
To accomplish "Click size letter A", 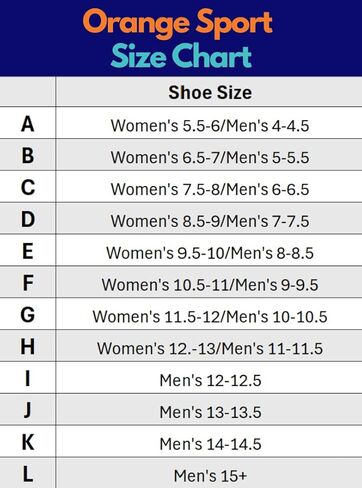I will 28,124.
